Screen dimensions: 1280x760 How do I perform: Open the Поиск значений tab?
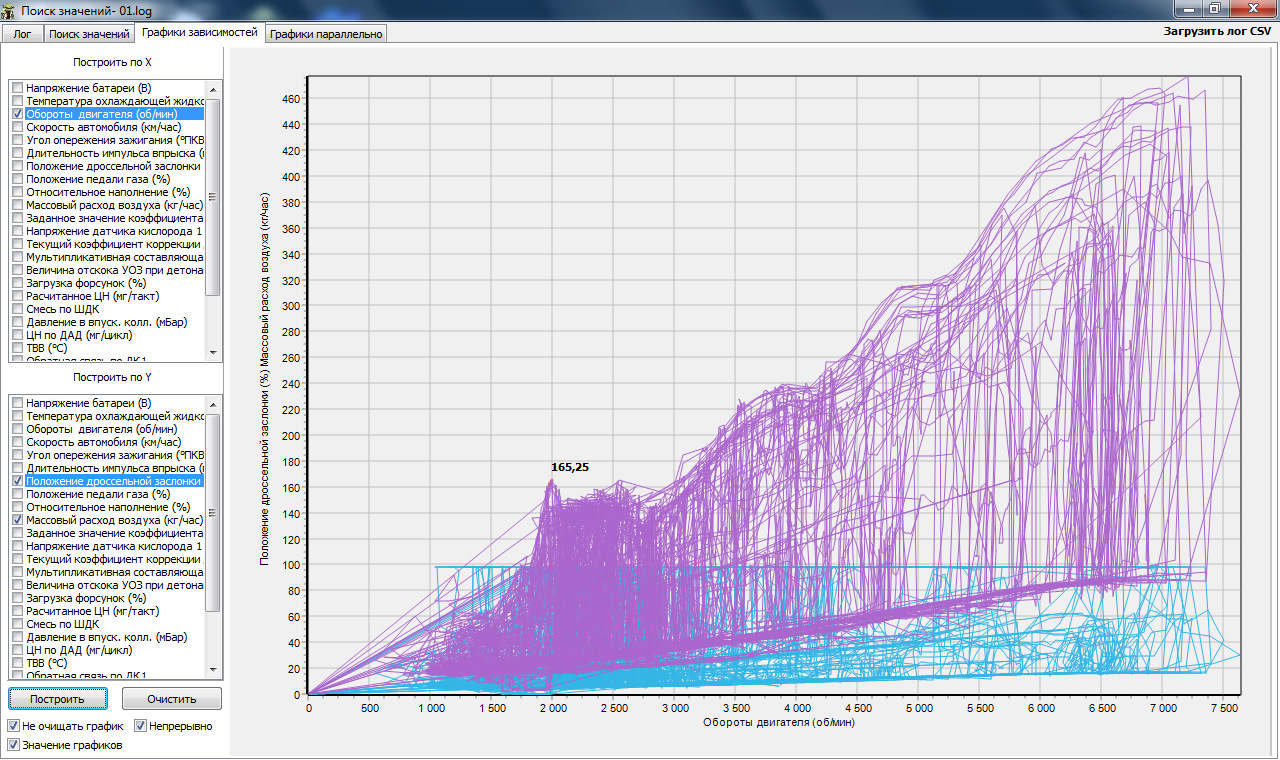point(90,34)
